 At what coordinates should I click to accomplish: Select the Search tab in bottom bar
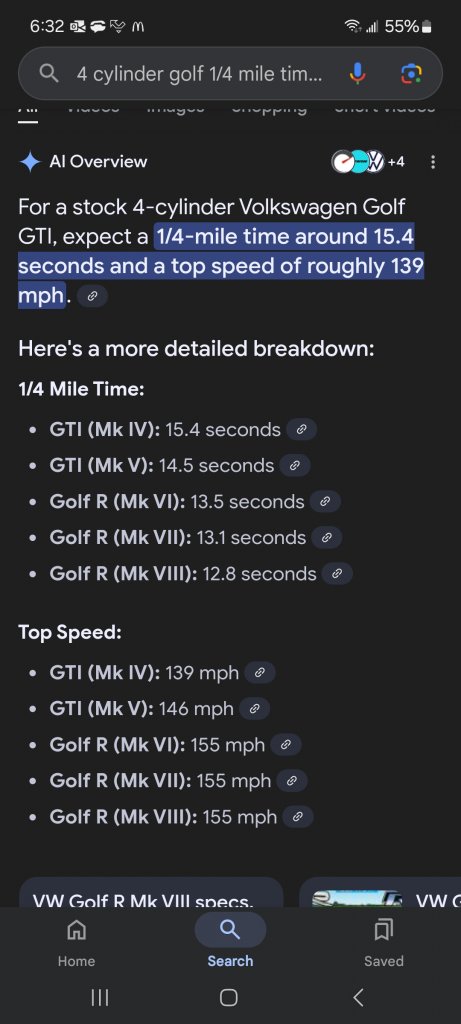click(230, 940)
